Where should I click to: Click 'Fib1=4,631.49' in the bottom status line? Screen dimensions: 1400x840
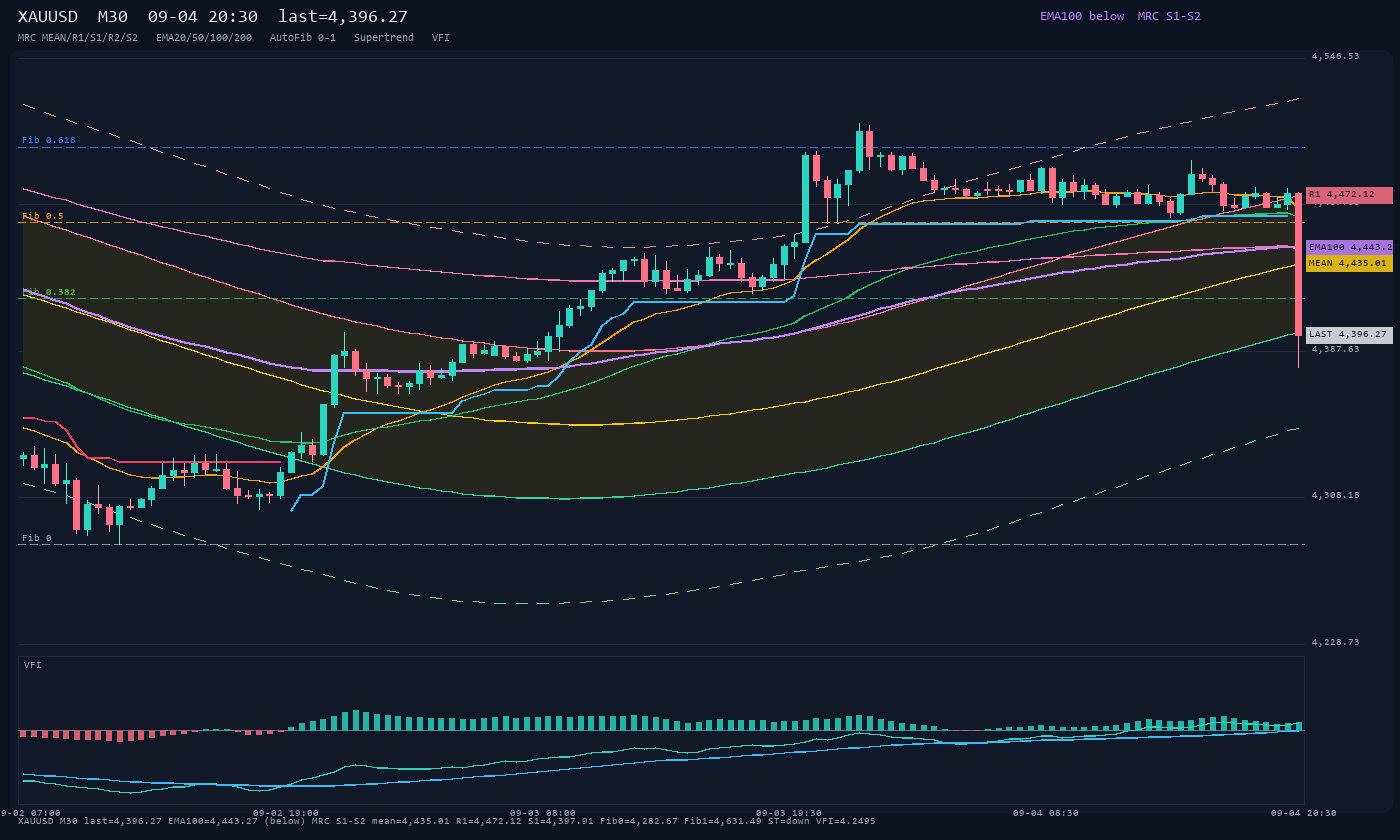coord(723,821)
